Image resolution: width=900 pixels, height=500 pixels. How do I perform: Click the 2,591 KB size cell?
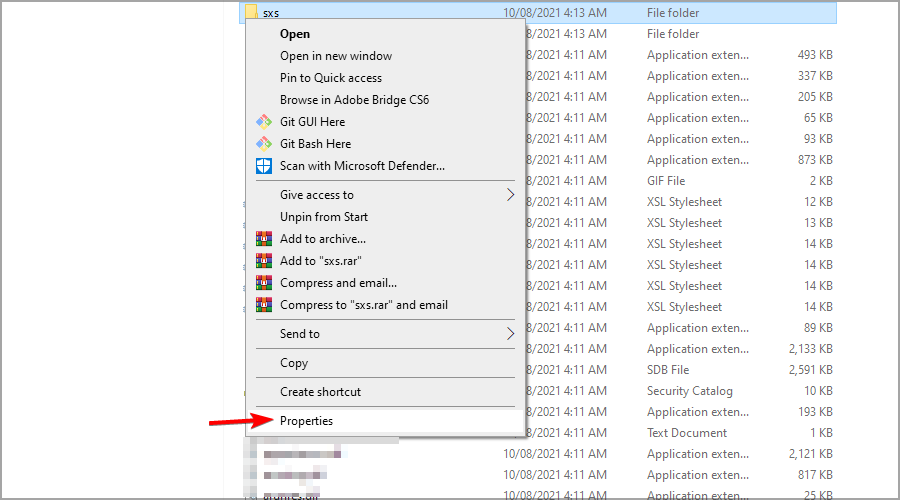(810, 370)
